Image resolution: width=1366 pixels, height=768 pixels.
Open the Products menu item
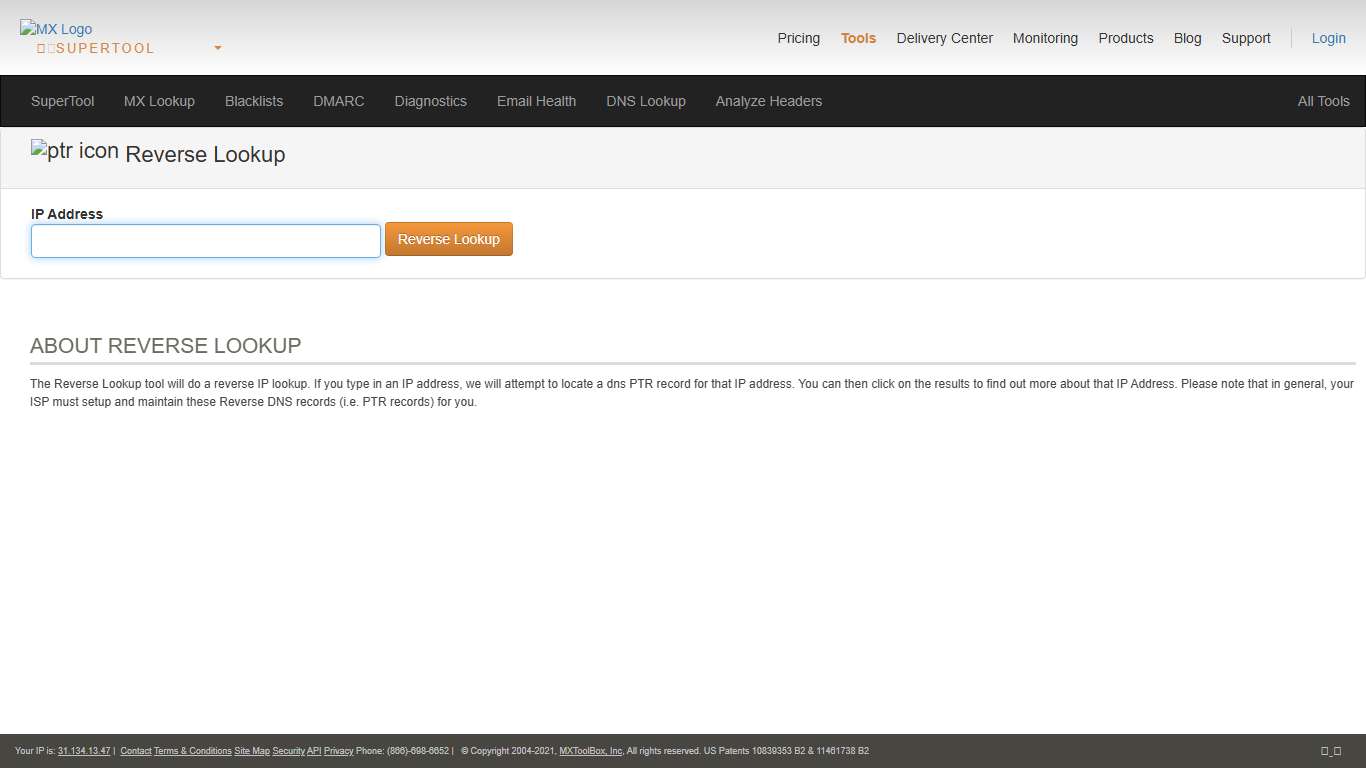tap(1125, 38)
